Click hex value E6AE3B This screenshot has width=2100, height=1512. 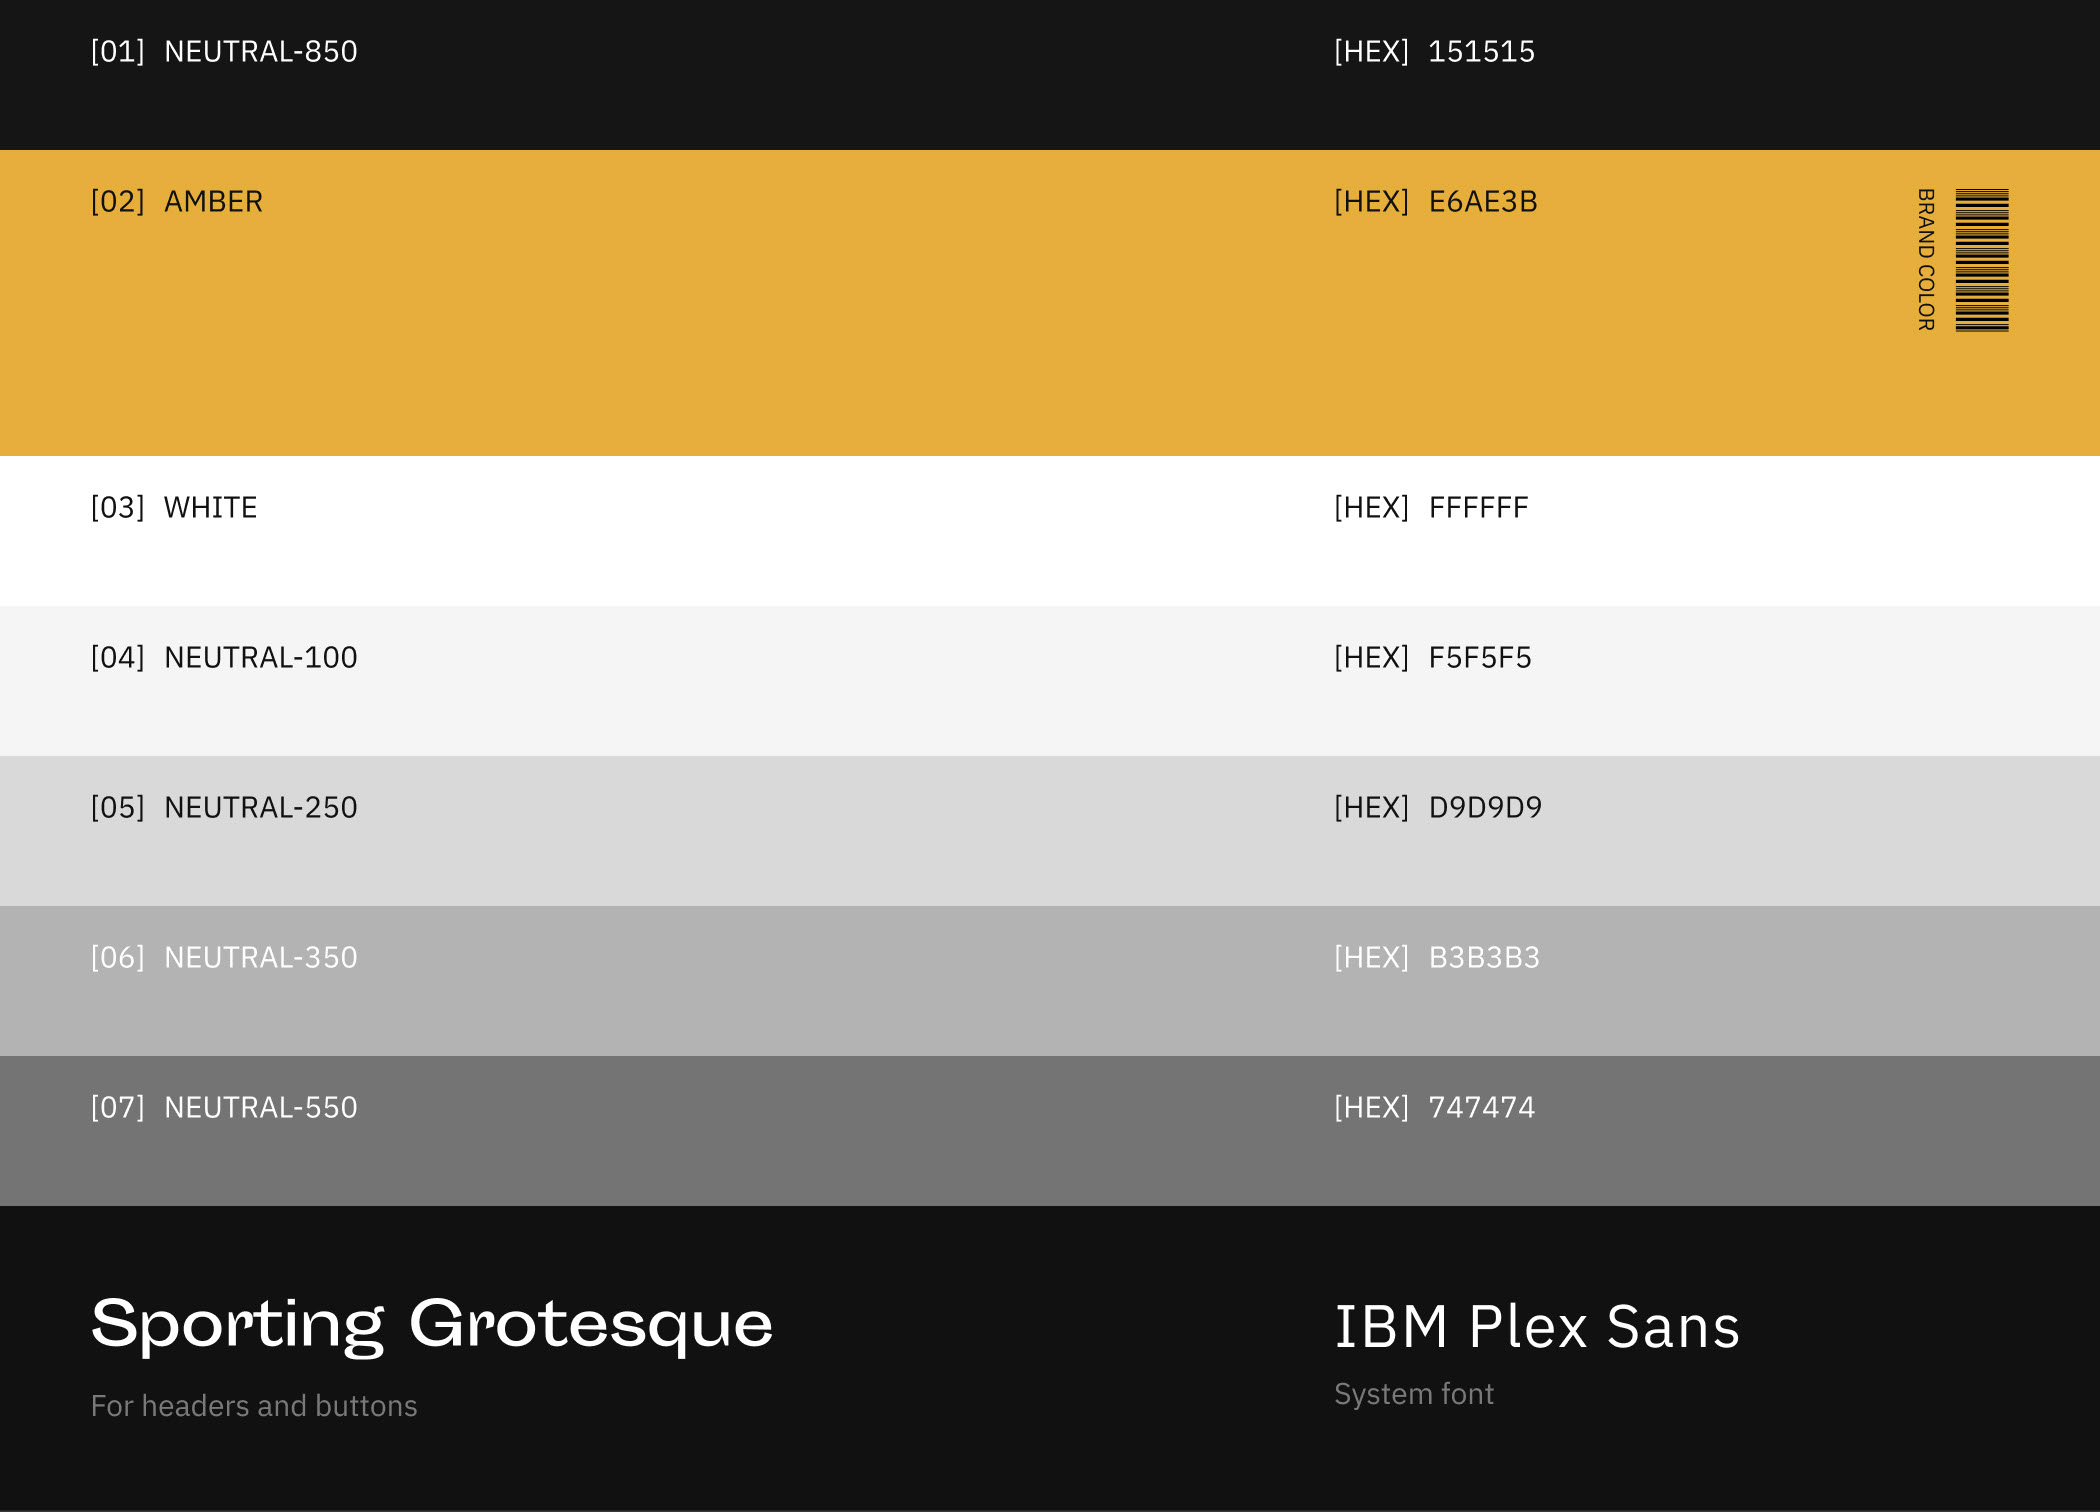click(1483, 202)
